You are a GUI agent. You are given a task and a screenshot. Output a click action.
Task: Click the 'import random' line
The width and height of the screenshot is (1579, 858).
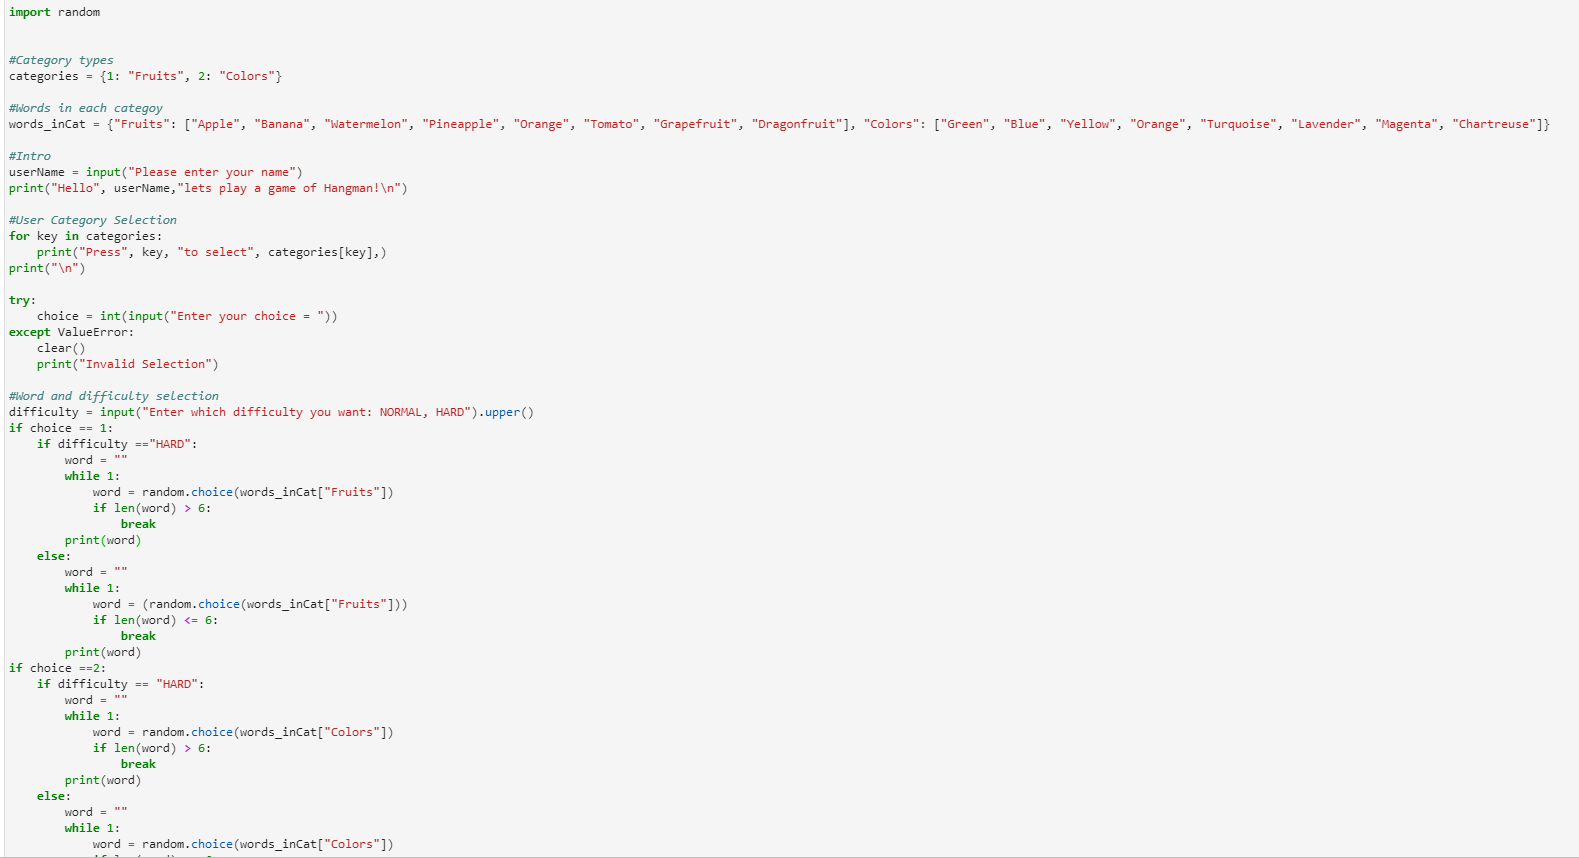click(54, 12)
